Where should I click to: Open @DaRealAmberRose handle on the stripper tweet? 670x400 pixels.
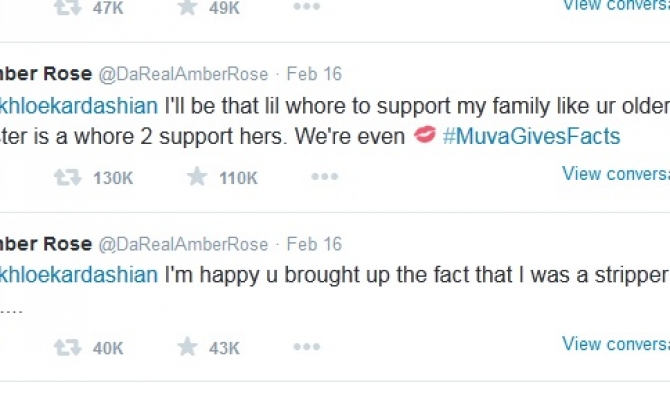tap(183, 244)
